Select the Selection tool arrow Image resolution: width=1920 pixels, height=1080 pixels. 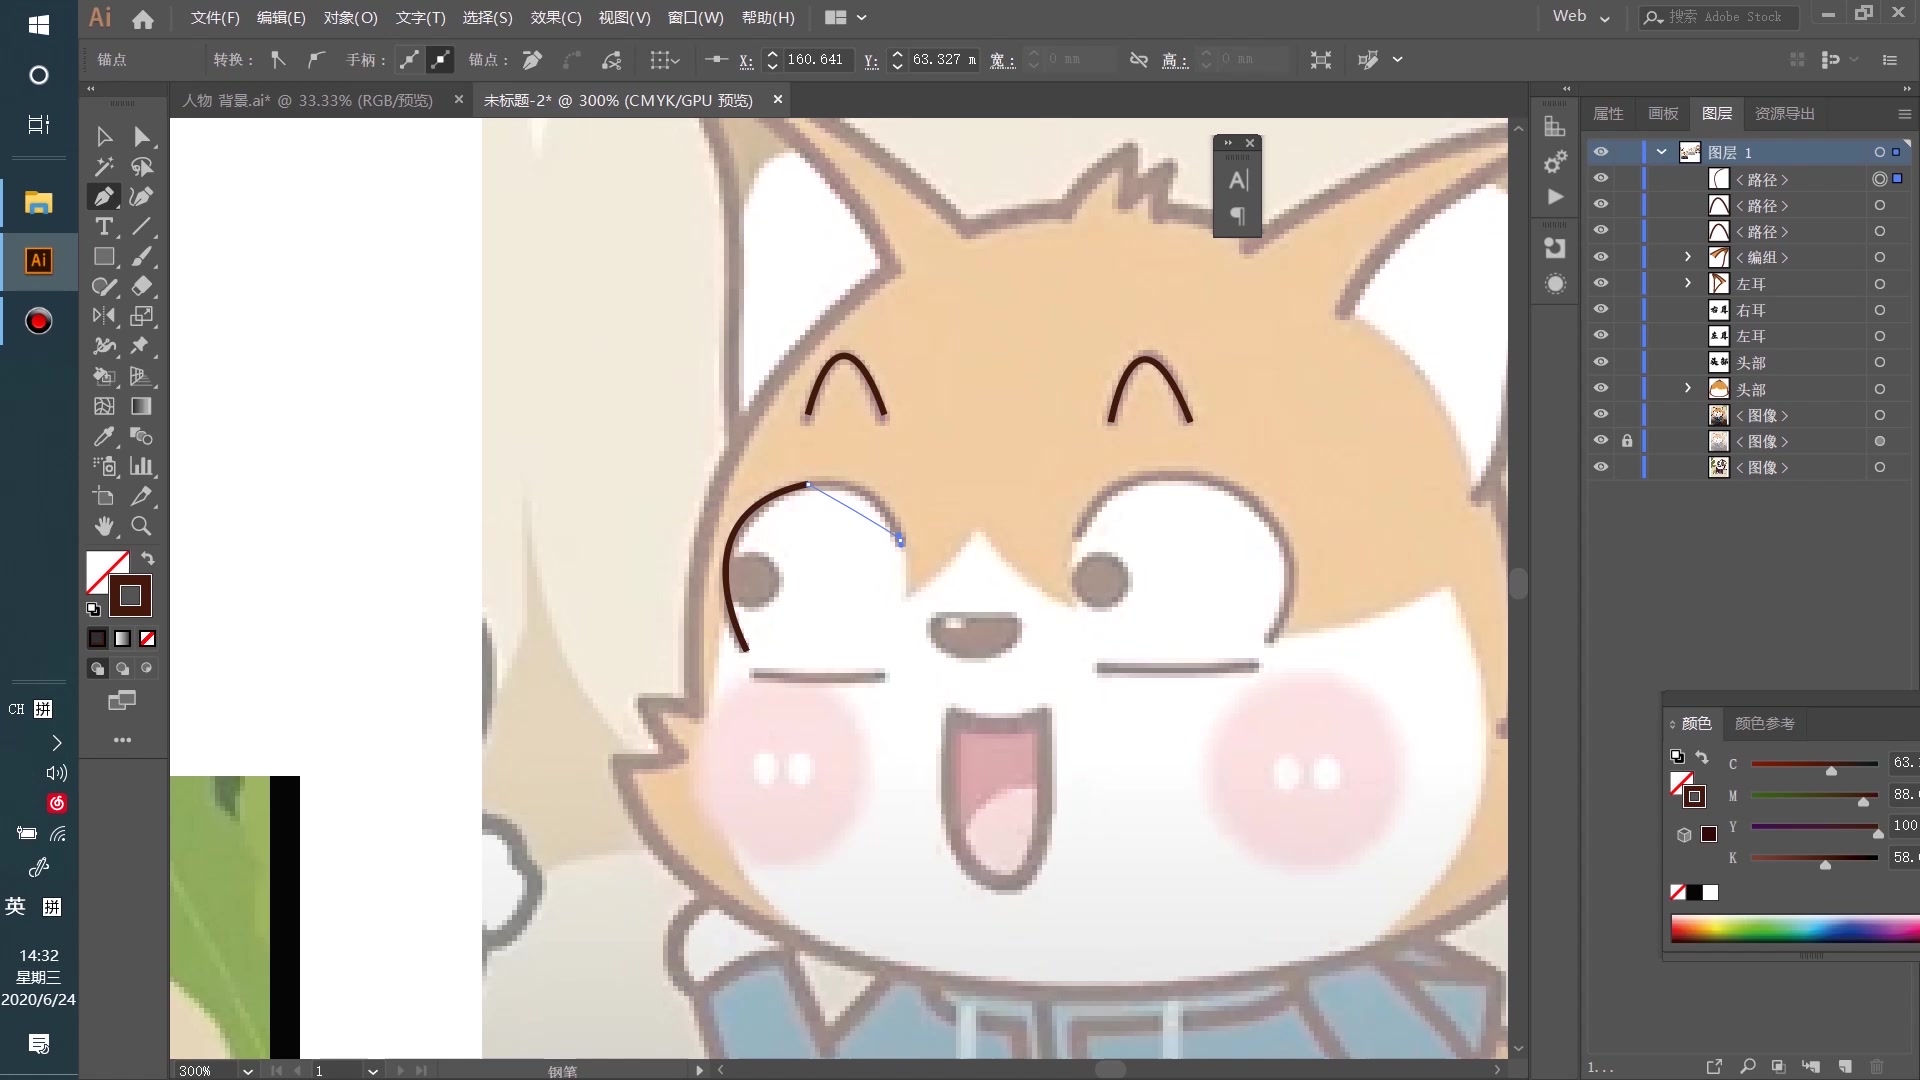104,136
